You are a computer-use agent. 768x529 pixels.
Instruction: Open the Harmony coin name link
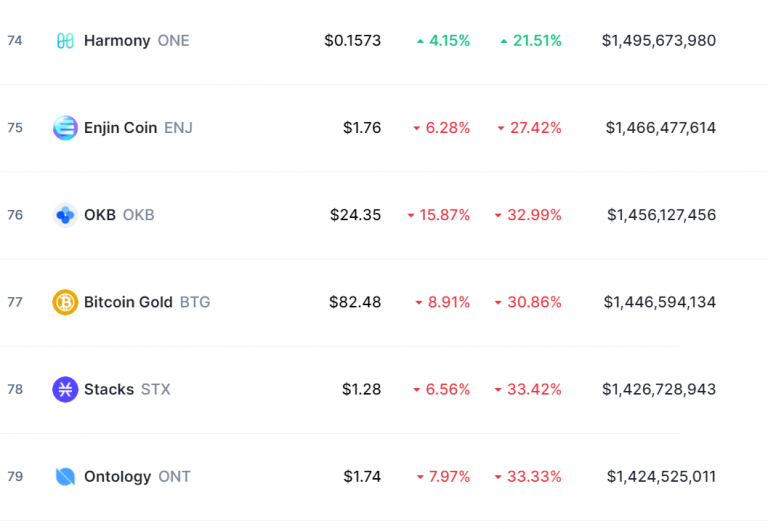point(117,41)
